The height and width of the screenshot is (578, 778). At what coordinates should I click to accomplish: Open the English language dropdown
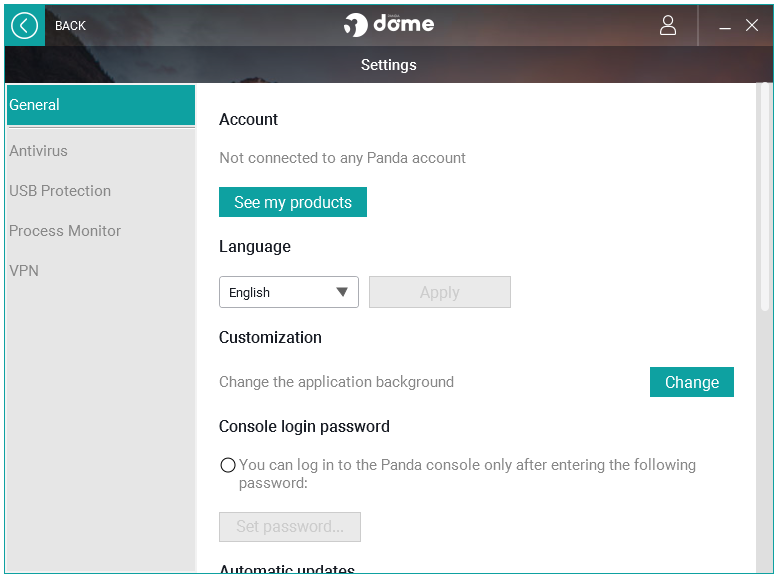pos(289,292)
